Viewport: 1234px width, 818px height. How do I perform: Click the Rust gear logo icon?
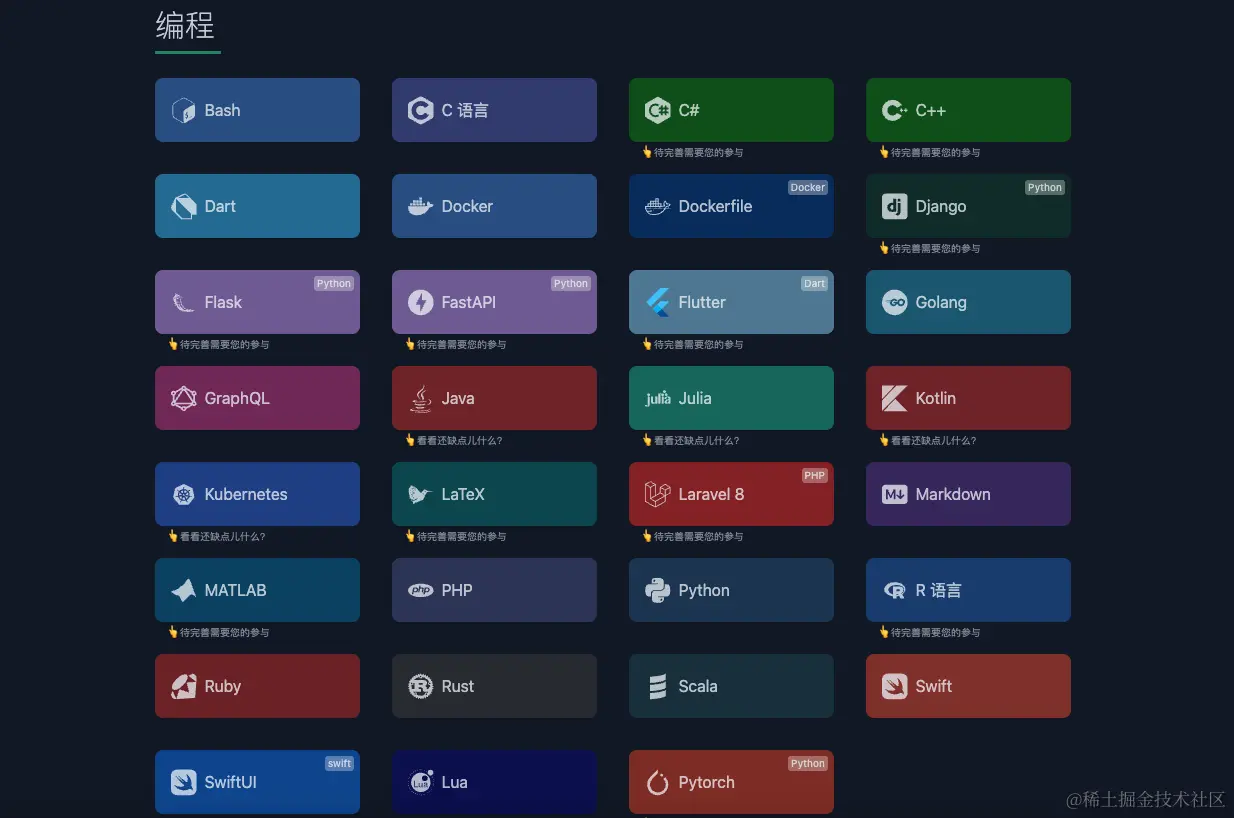(x=420, y=686)
